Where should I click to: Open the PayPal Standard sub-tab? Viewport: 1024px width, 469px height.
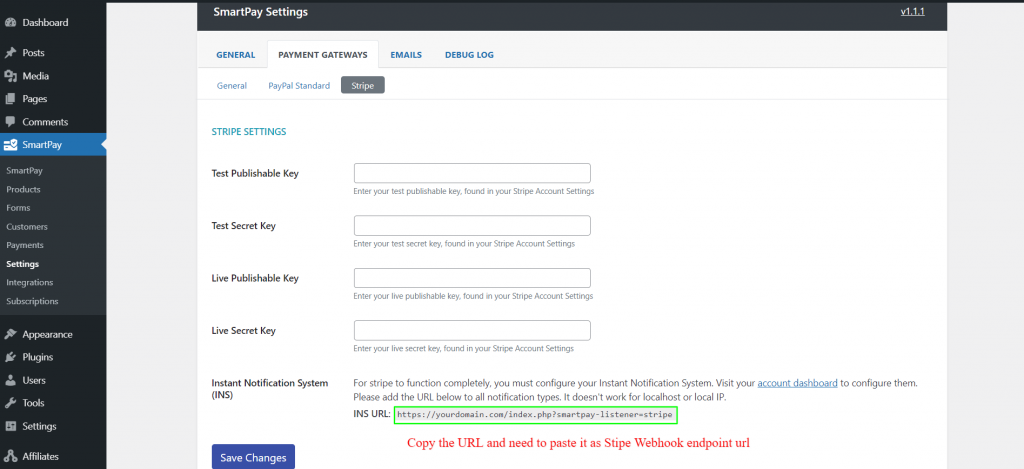click(x=299, y=86)
